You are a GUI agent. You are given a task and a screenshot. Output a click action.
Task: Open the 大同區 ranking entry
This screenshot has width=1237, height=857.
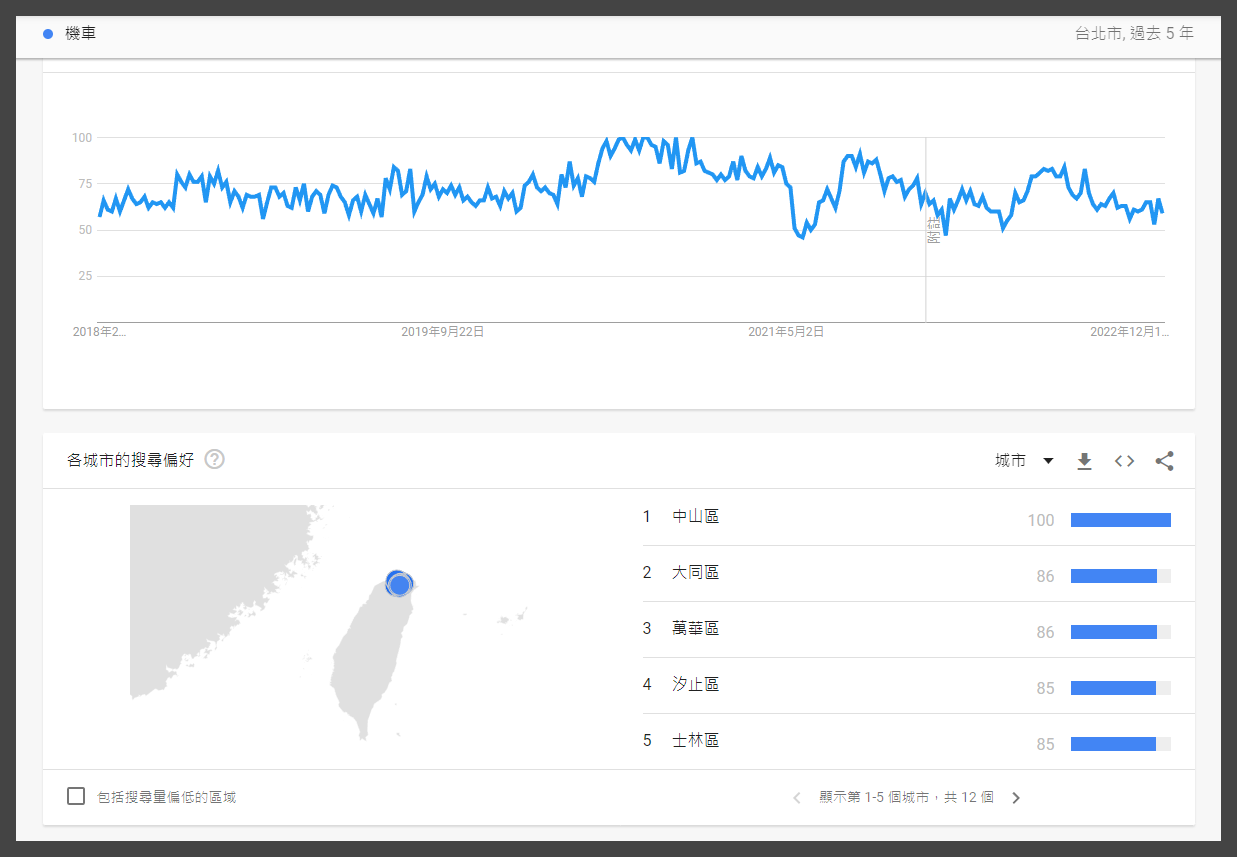click(x=695, y=573)
